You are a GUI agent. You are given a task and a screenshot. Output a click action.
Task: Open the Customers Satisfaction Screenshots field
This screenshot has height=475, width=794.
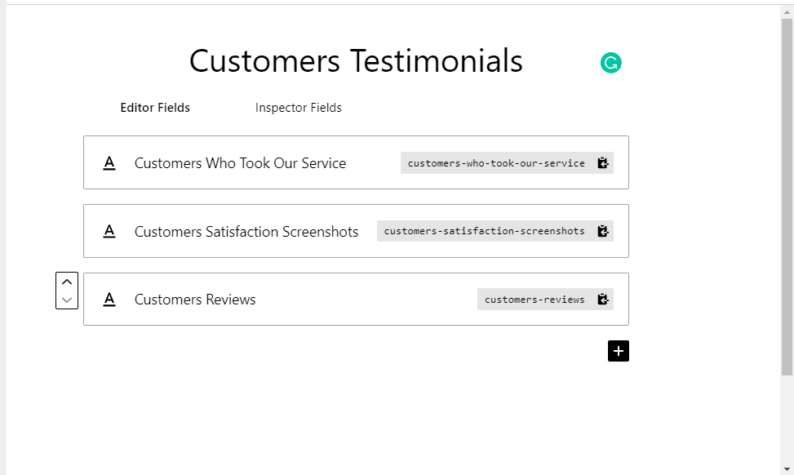pos(356,231)
